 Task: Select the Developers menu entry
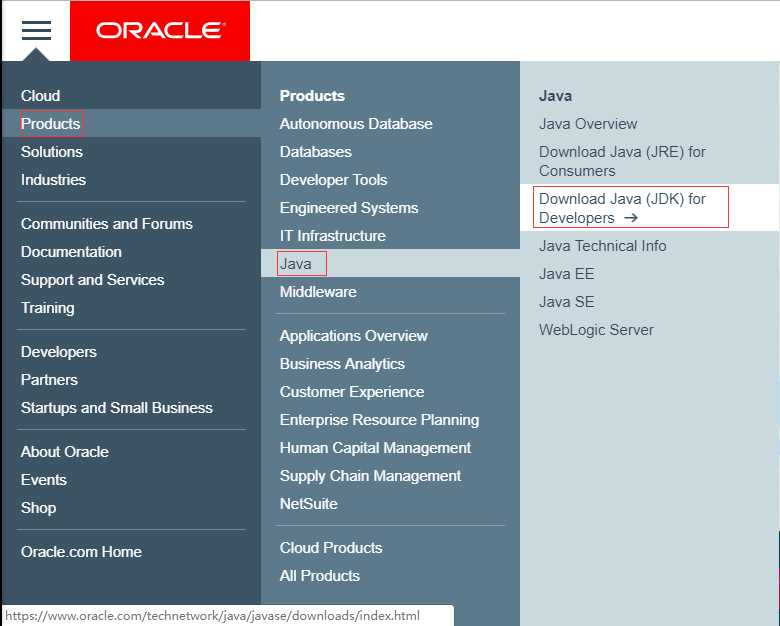[59, 352]
